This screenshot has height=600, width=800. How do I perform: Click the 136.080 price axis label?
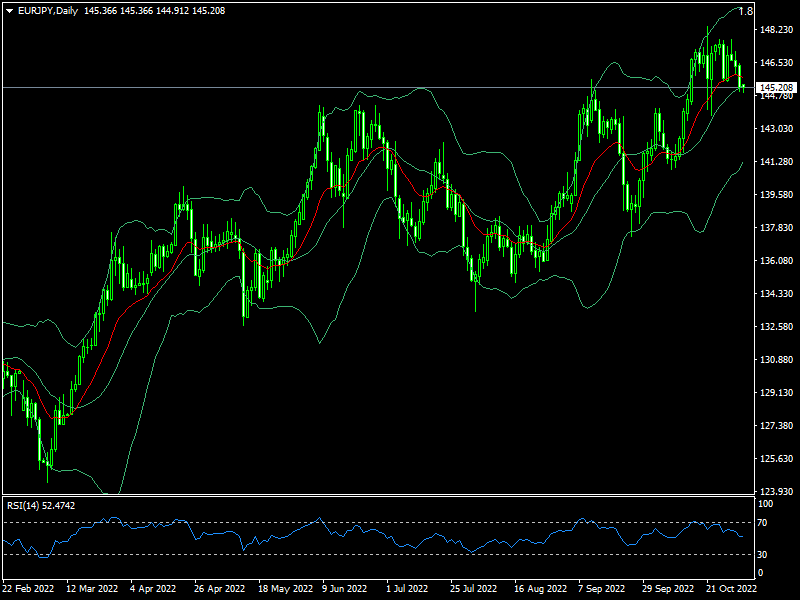(777, 261)
